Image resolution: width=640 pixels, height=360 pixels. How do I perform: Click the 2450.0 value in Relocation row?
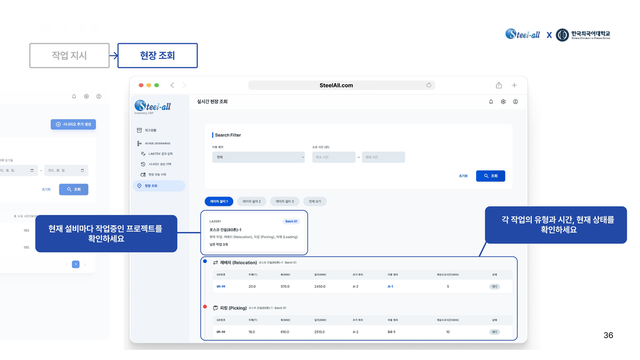(x=320, y=287)
